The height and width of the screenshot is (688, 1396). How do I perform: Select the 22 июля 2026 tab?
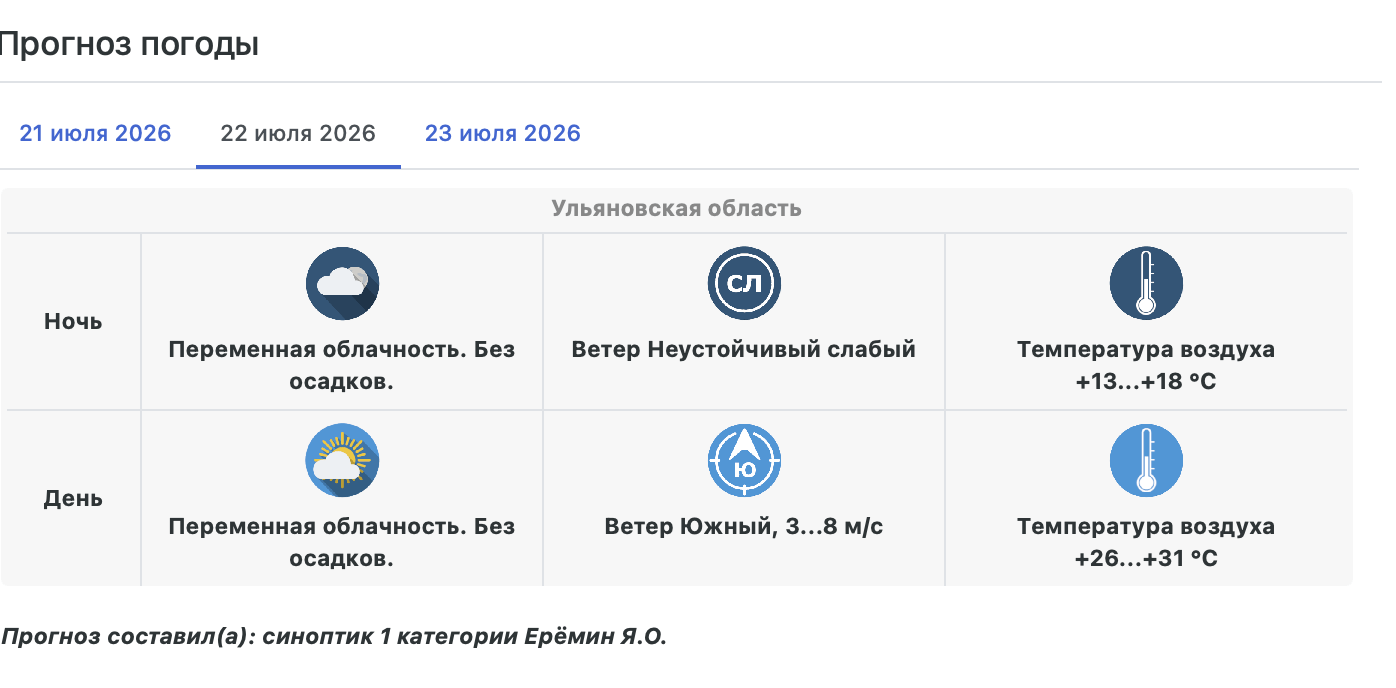tap(298, 133)
